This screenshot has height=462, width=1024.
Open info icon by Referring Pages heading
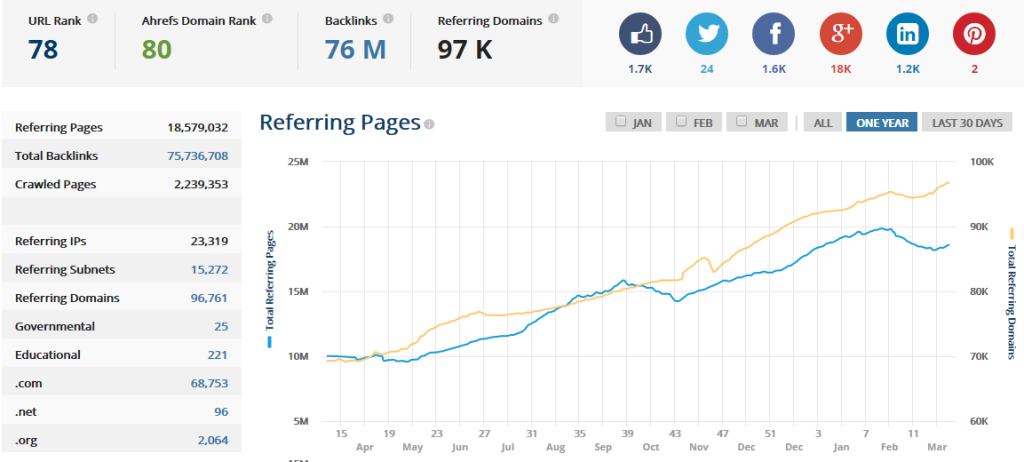click(429, 125)
